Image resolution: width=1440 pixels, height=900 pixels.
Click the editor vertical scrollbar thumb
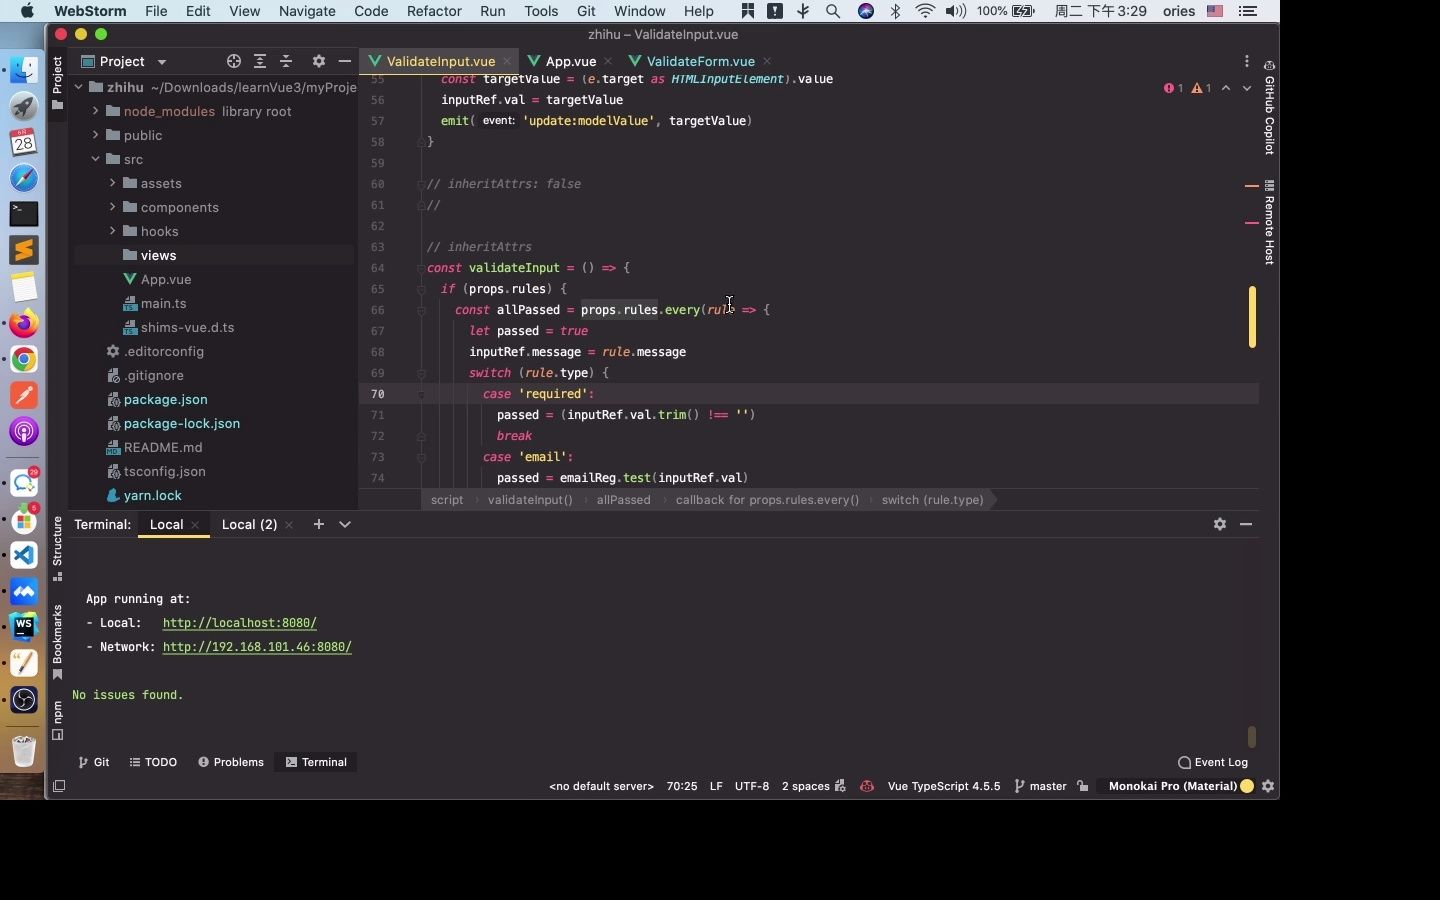[1252, 317]
